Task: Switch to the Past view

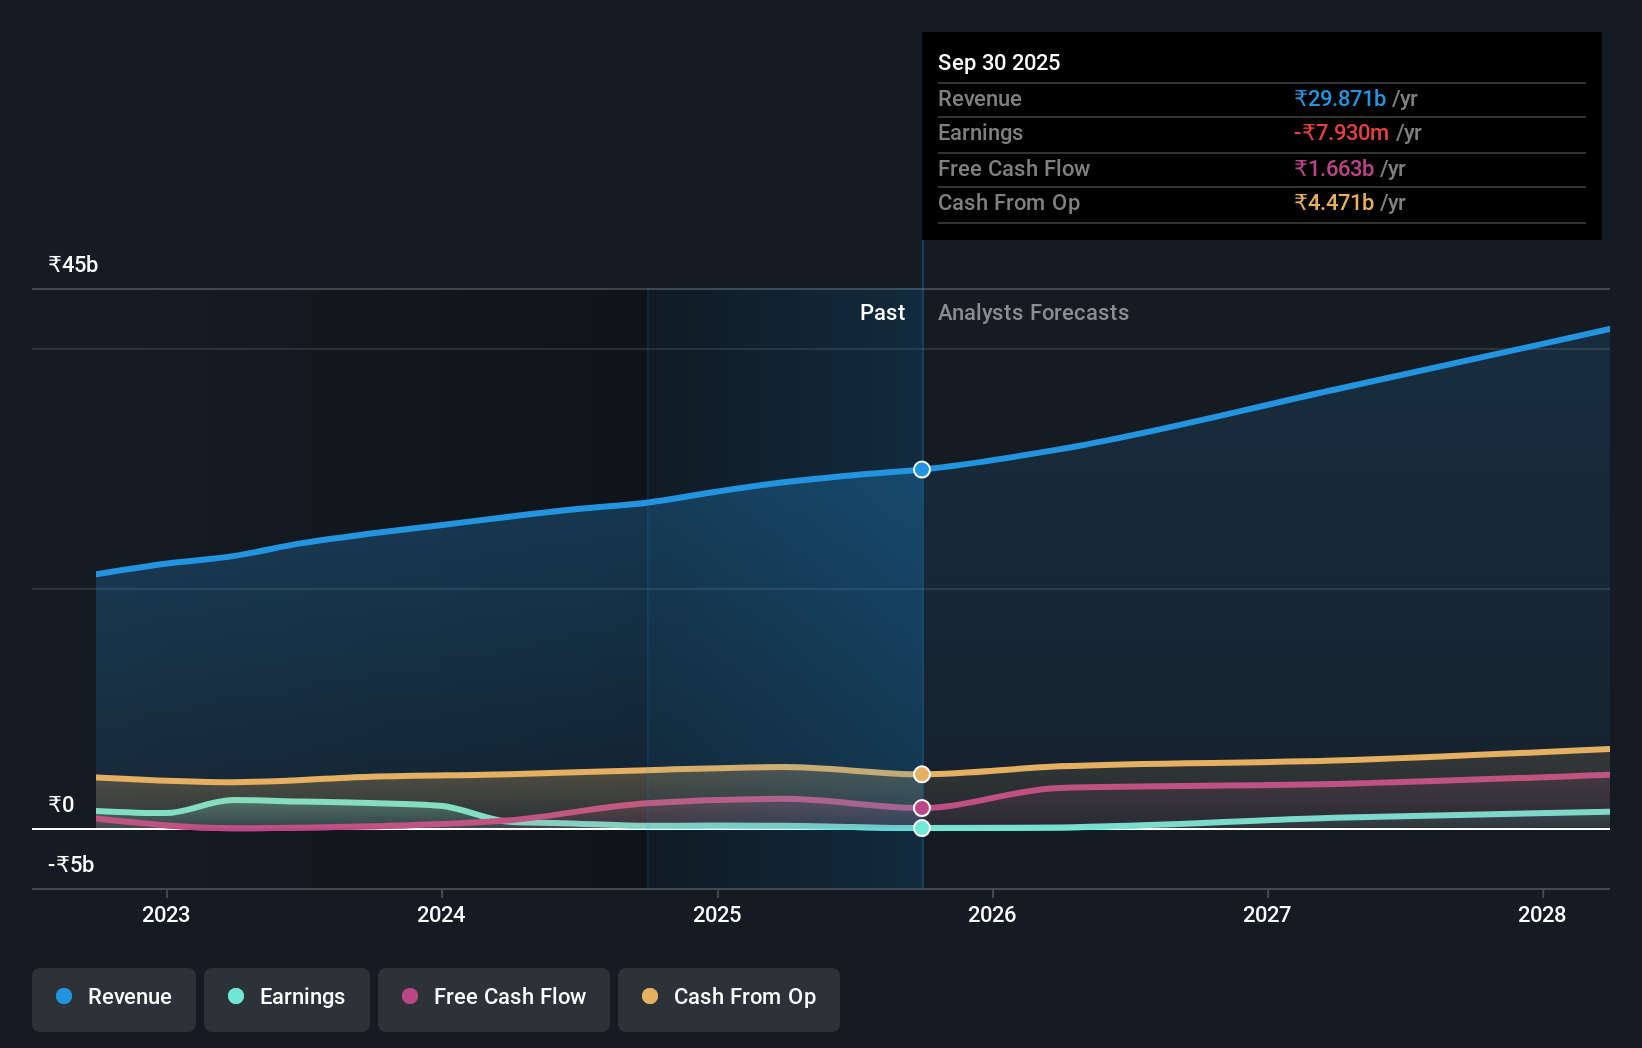Action: [881, 312]
